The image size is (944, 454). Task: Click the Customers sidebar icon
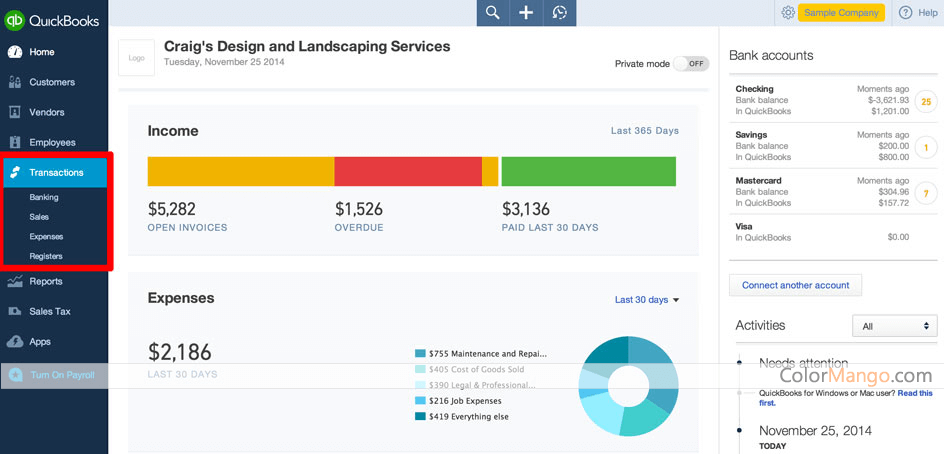coord(15,82)
